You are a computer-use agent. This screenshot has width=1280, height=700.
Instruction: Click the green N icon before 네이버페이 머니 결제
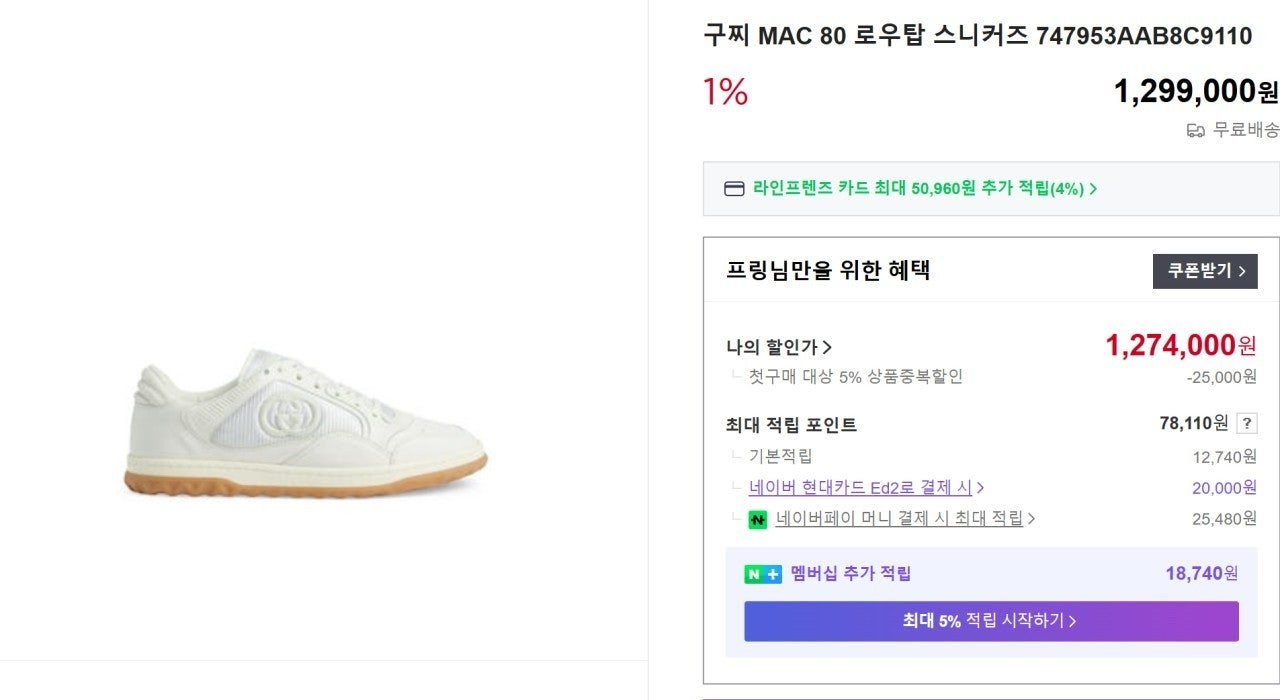756,518
